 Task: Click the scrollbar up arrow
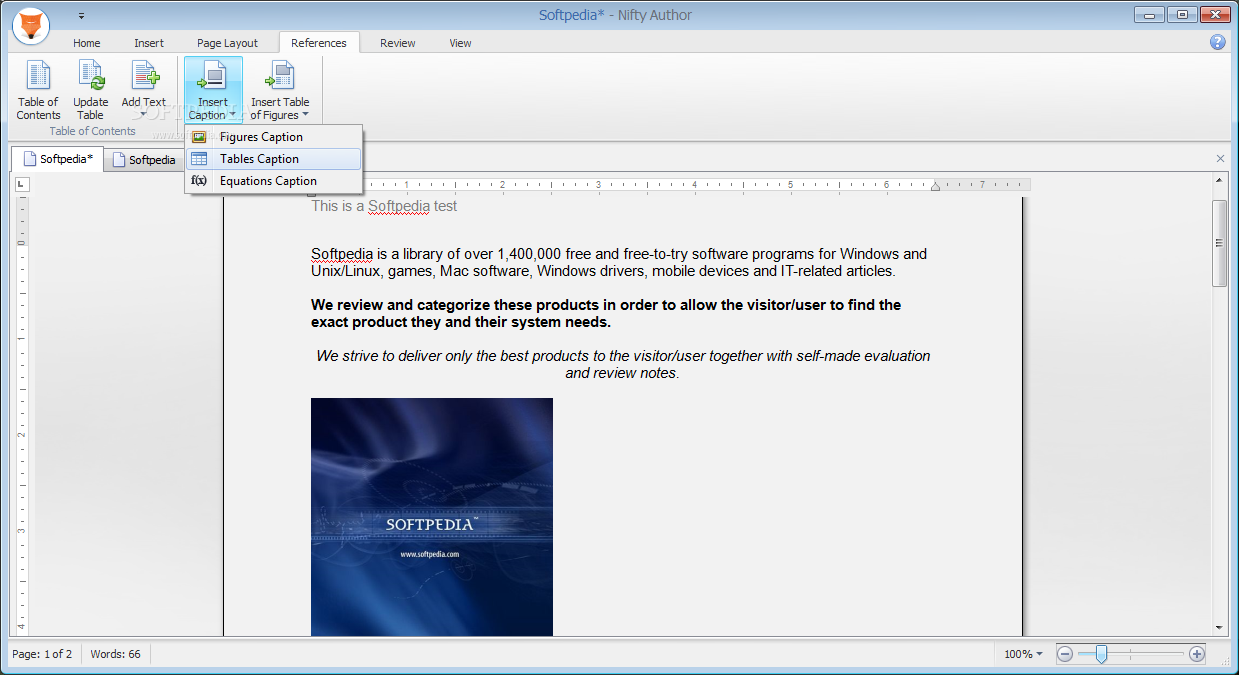(x=1219, y=181)
